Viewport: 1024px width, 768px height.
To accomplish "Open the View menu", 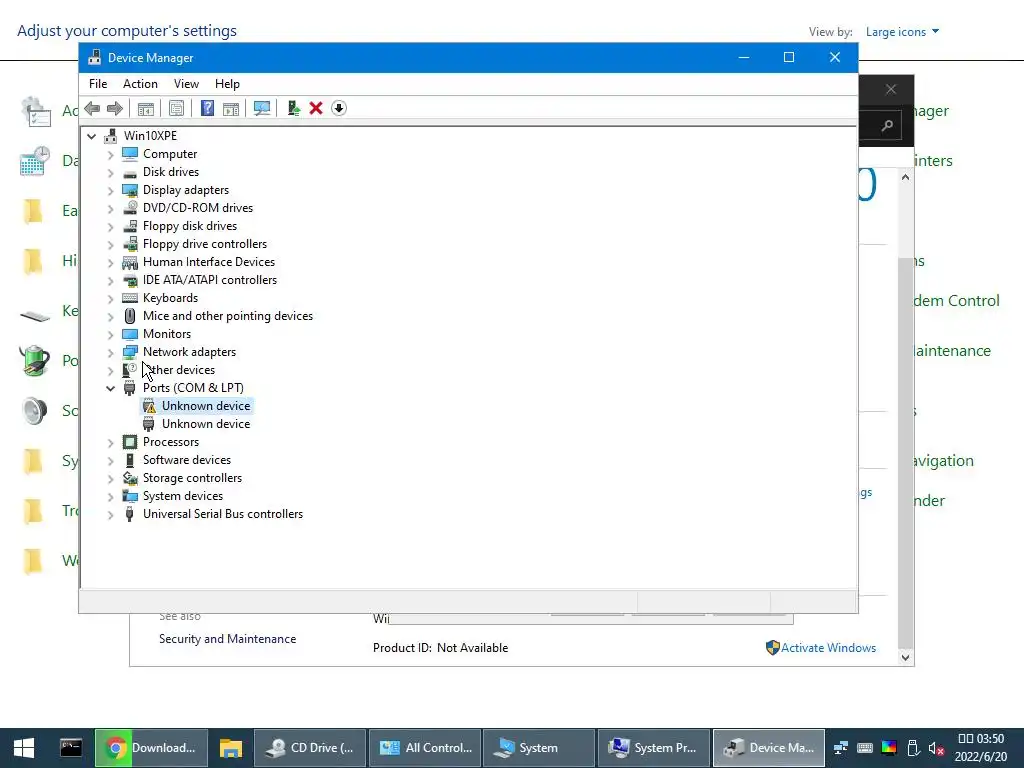I will tap(186, 84).
